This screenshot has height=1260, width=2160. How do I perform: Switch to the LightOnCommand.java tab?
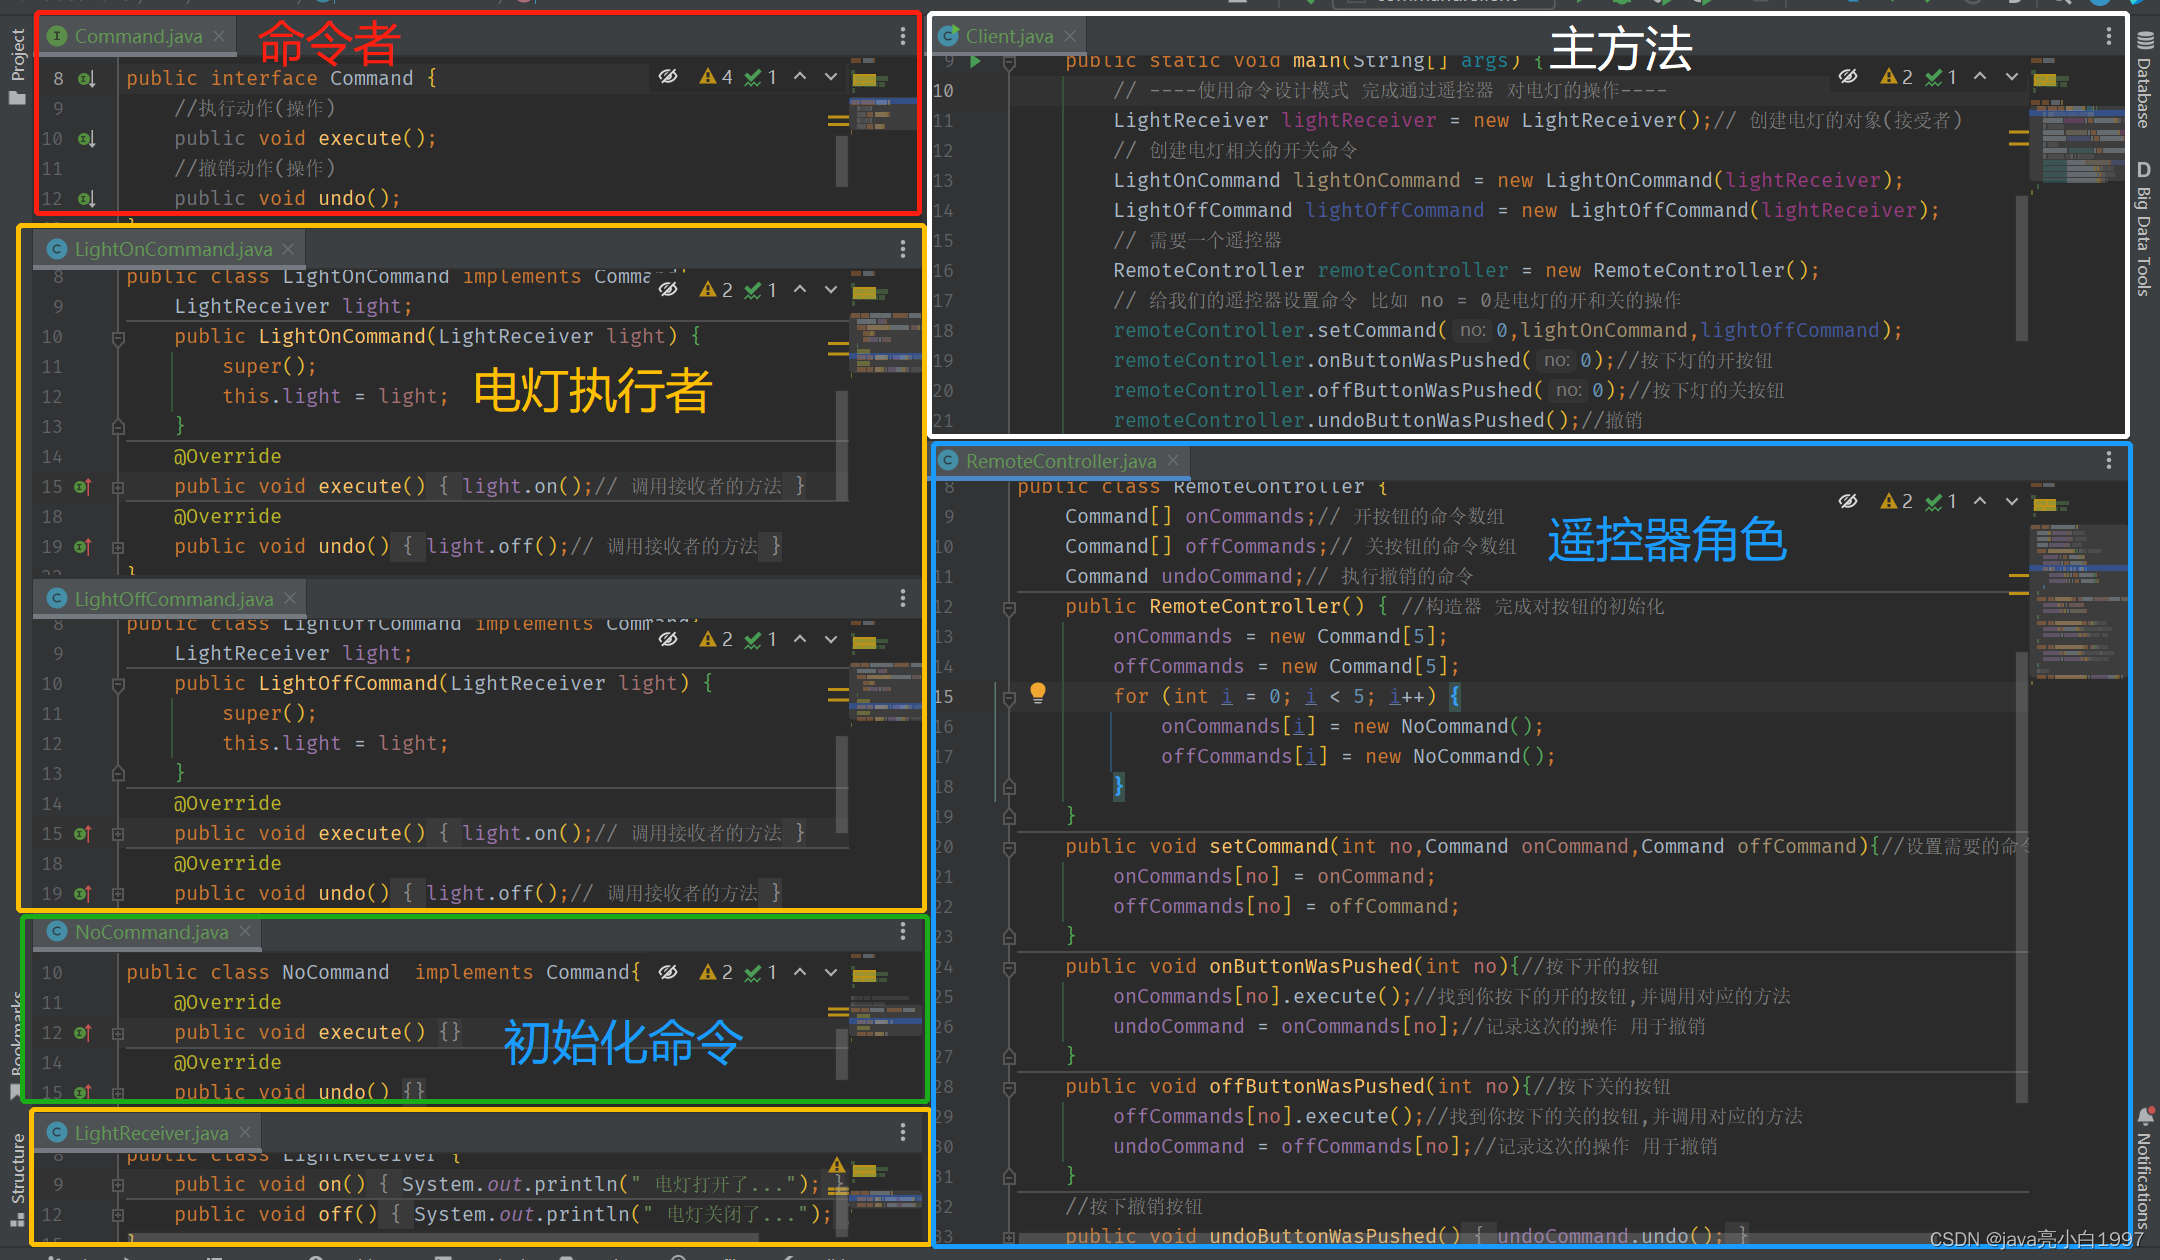172,249
